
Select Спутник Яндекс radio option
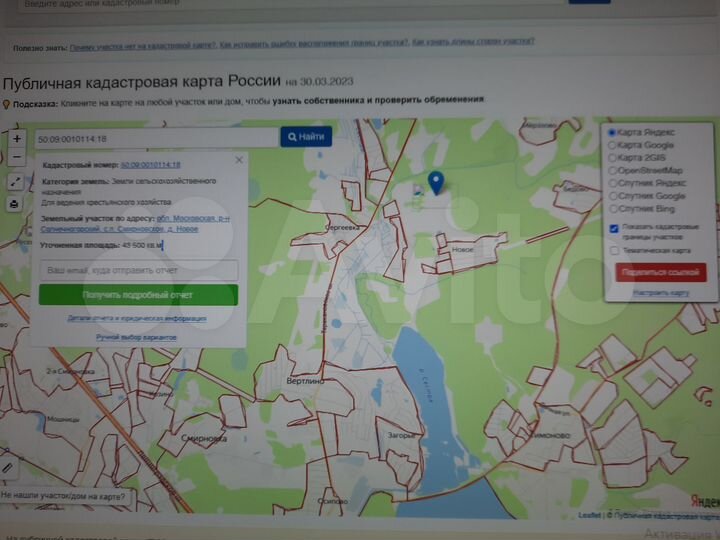(x=612, y=183)
